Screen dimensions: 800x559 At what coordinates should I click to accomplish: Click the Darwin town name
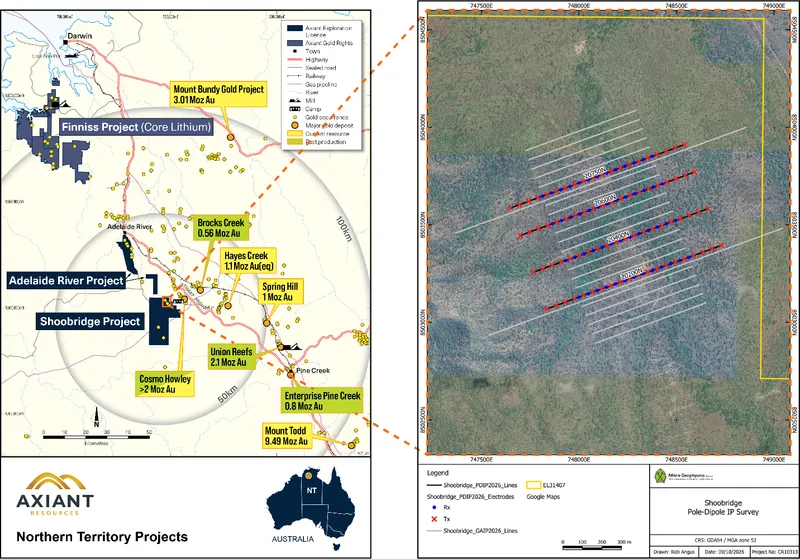coord(80,35)
